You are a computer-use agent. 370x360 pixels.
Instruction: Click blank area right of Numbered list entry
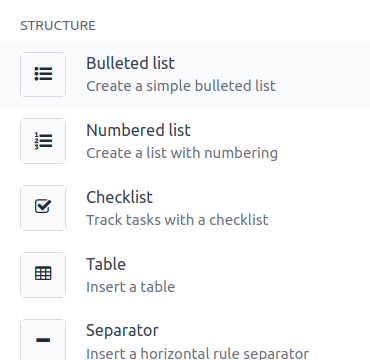coord(323,141)
